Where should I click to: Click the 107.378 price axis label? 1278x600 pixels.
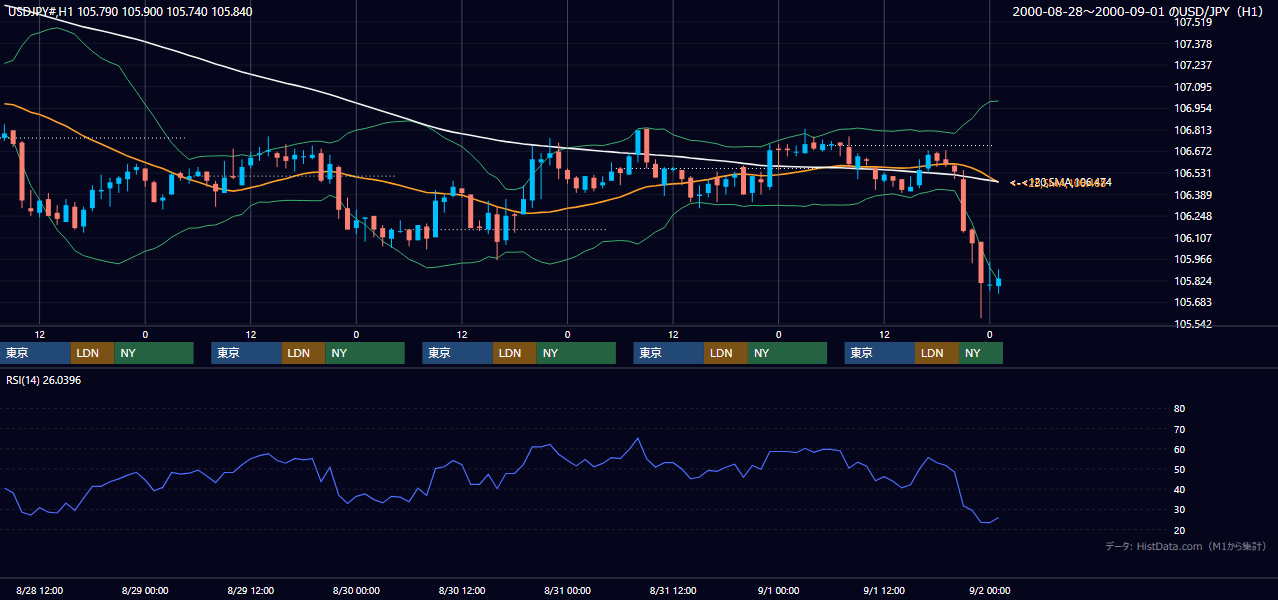point(1192,44)
